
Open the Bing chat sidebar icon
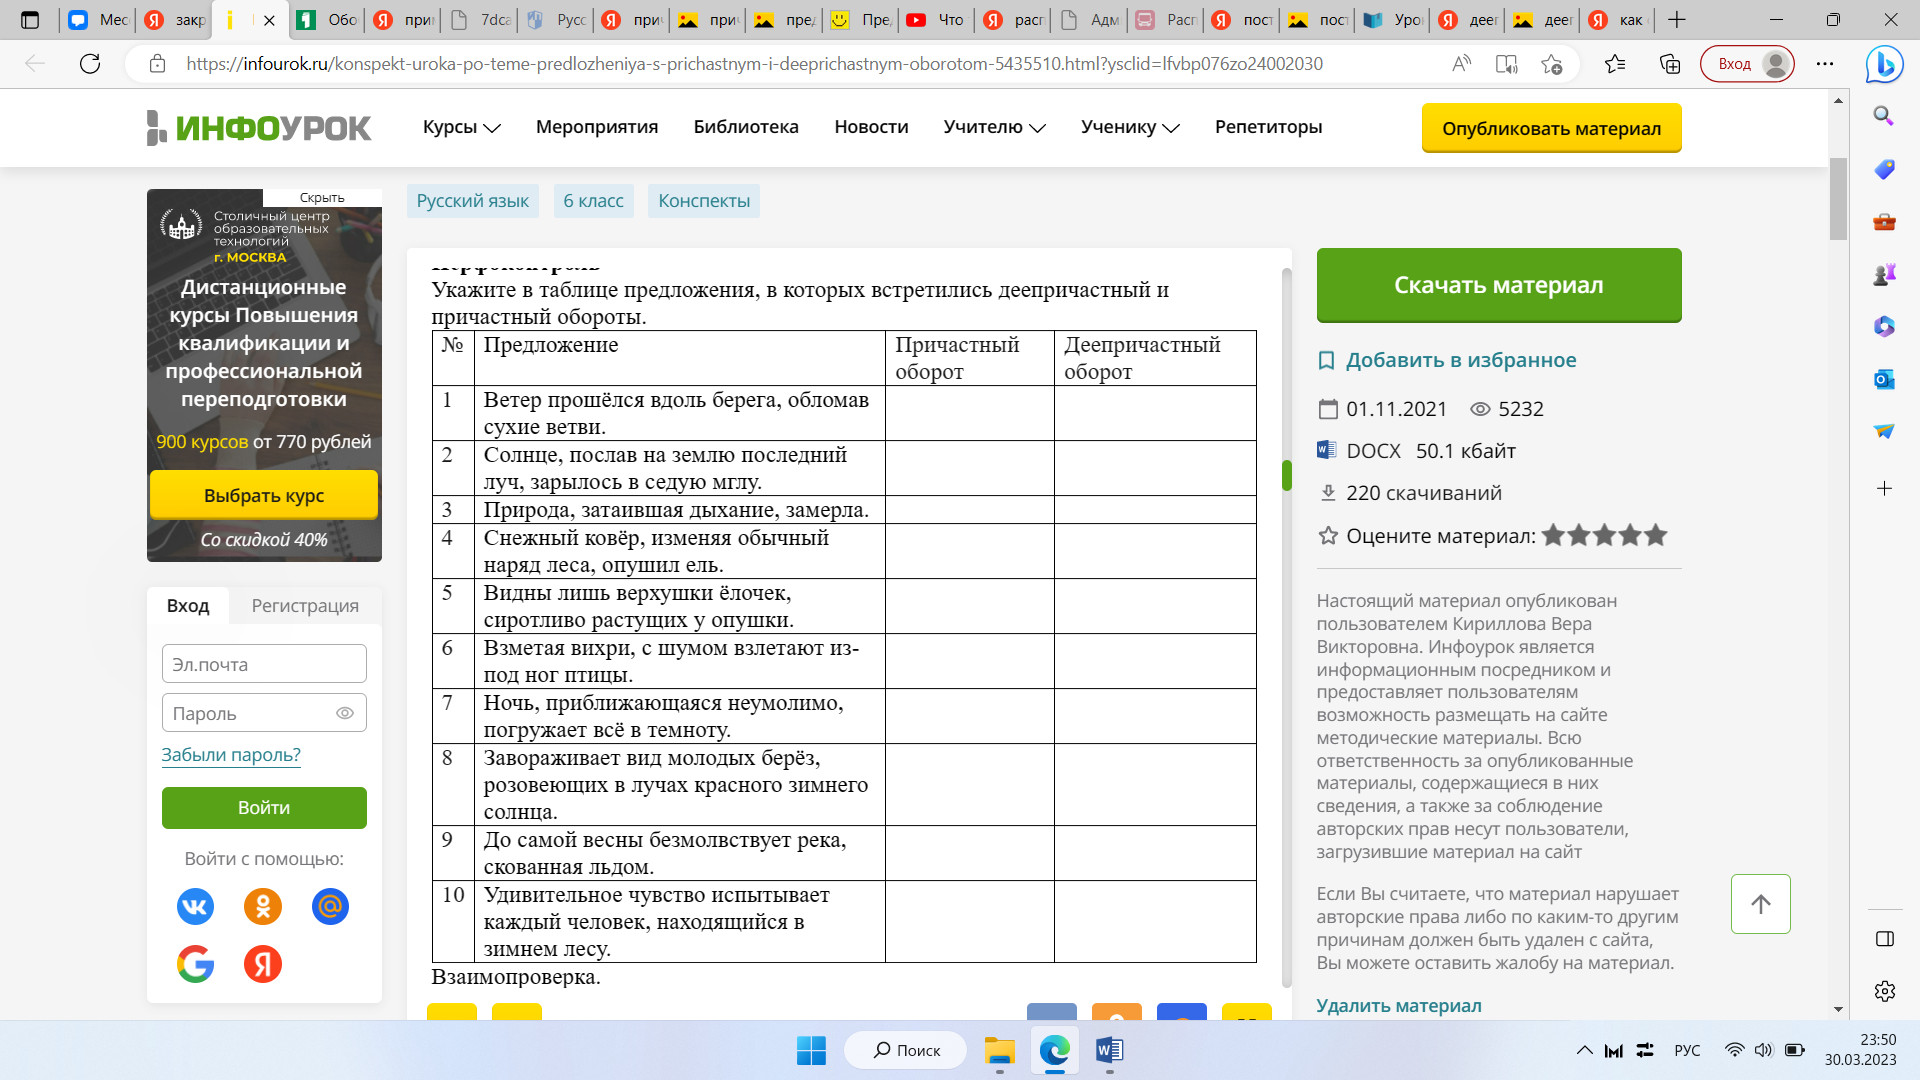tap(1884, 64)
